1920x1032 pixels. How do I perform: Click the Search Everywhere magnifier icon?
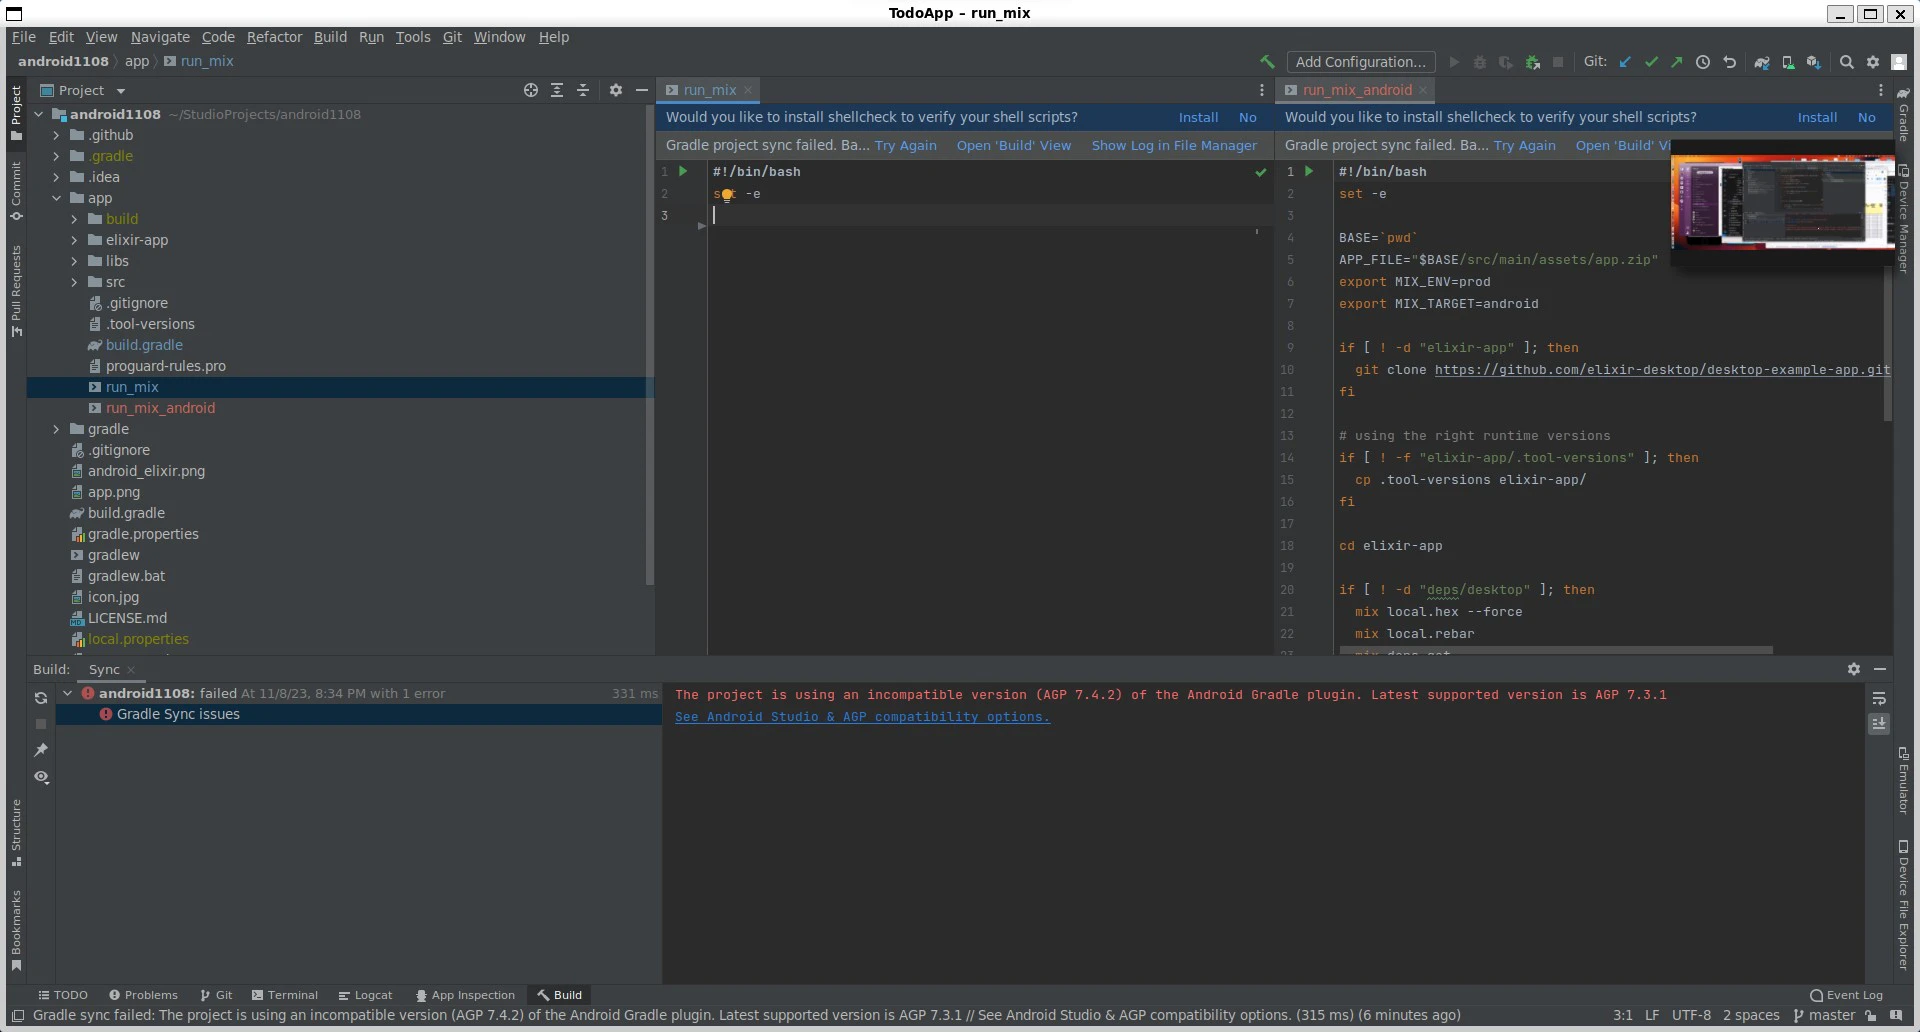point(1847,62)
